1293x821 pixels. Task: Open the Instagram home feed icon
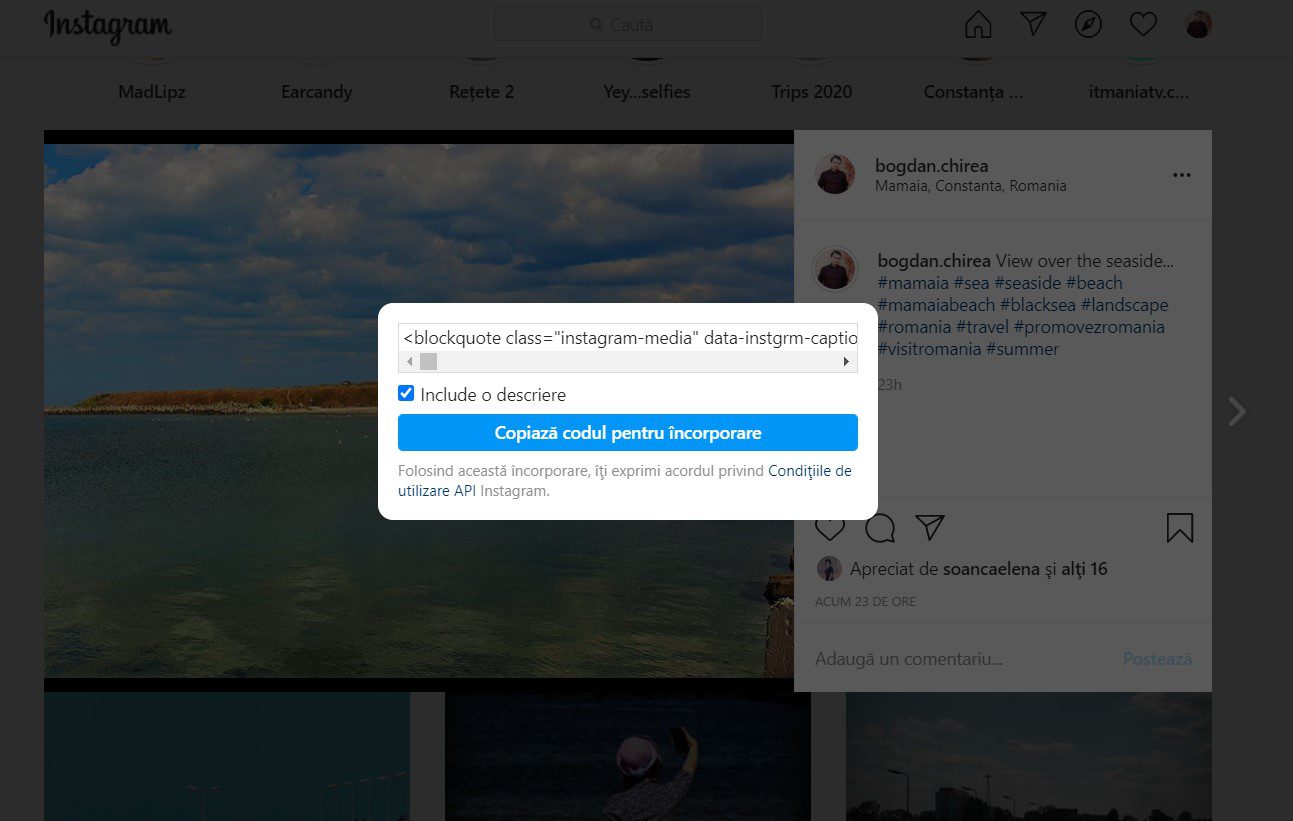pyautogui.click(x=978, y=25)
